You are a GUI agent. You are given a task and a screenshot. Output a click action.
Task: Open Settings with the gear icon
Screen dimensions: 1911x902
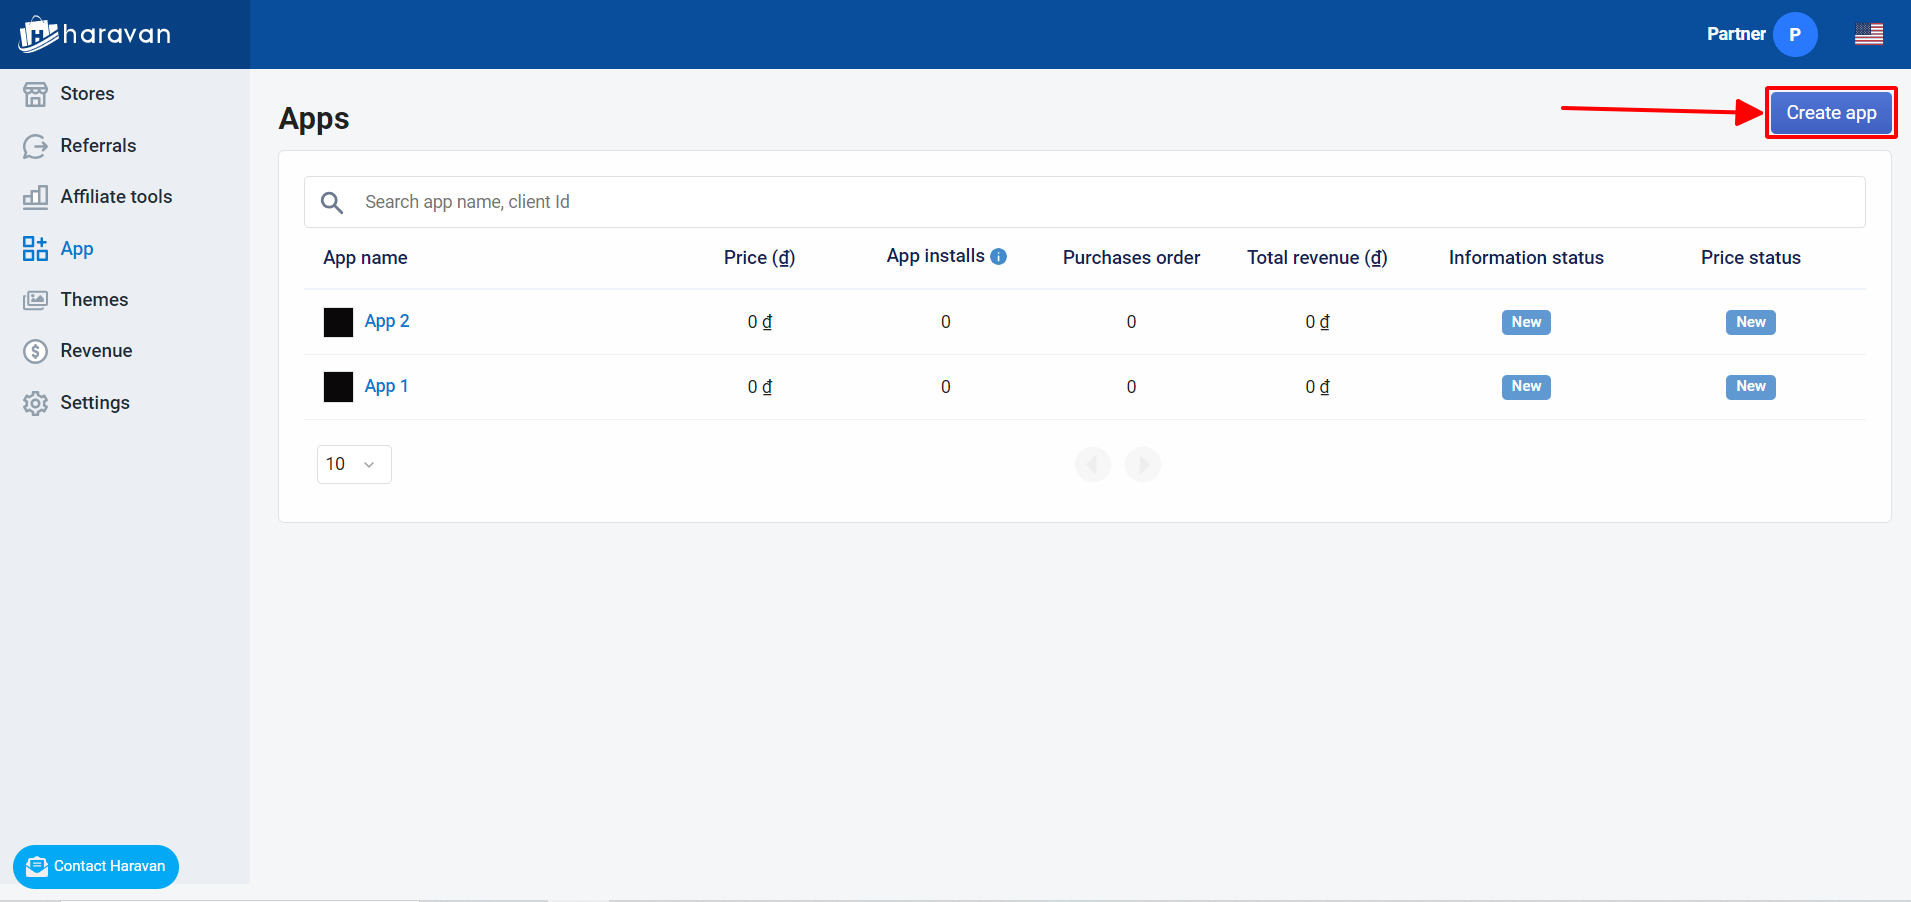point(35,402)
